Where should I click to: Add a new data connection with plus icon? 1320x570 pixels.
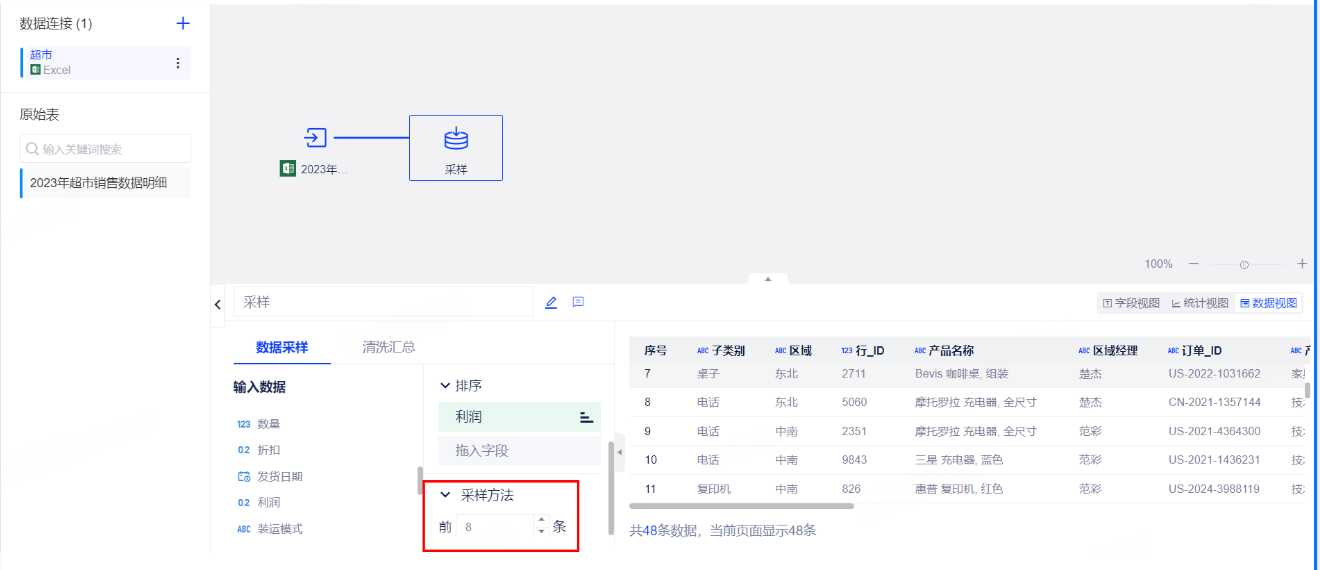pos(182,23)
